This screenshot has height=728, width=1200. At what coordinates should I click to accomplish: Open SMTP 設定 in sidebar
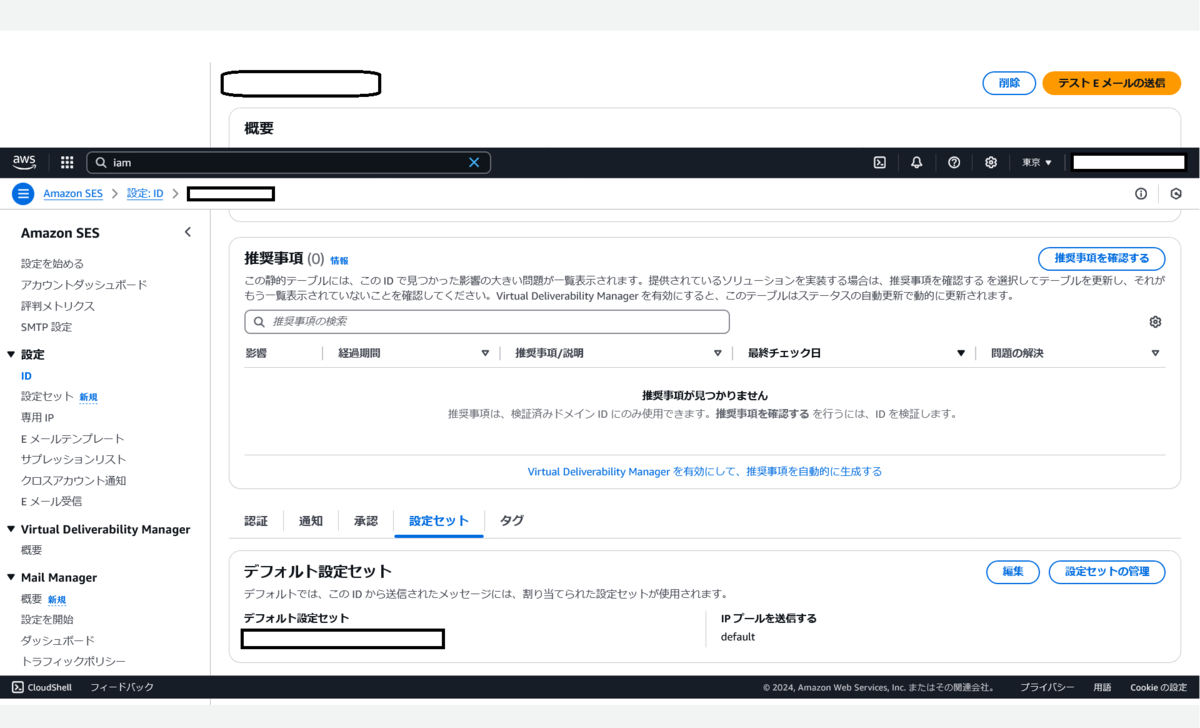click(46, 327)
